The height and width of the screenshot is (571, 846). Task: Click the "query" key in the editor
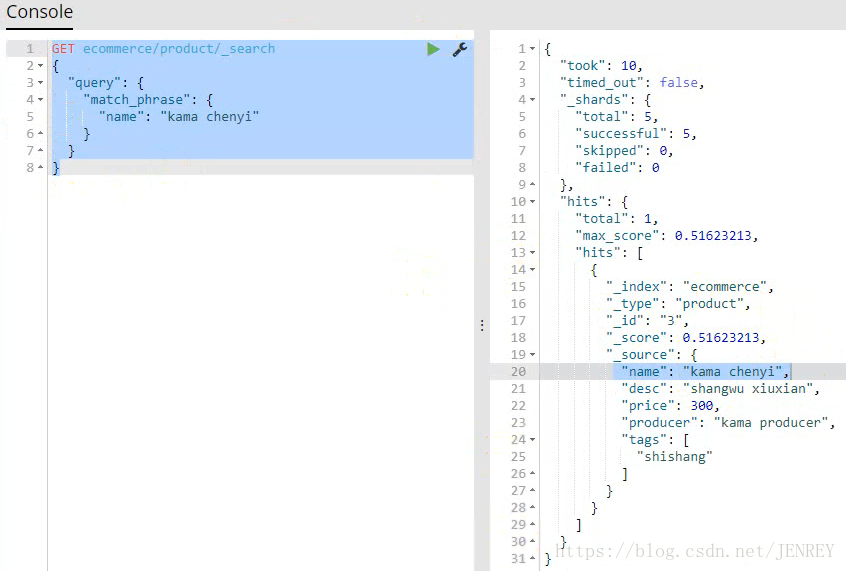(x=94, y=83)
